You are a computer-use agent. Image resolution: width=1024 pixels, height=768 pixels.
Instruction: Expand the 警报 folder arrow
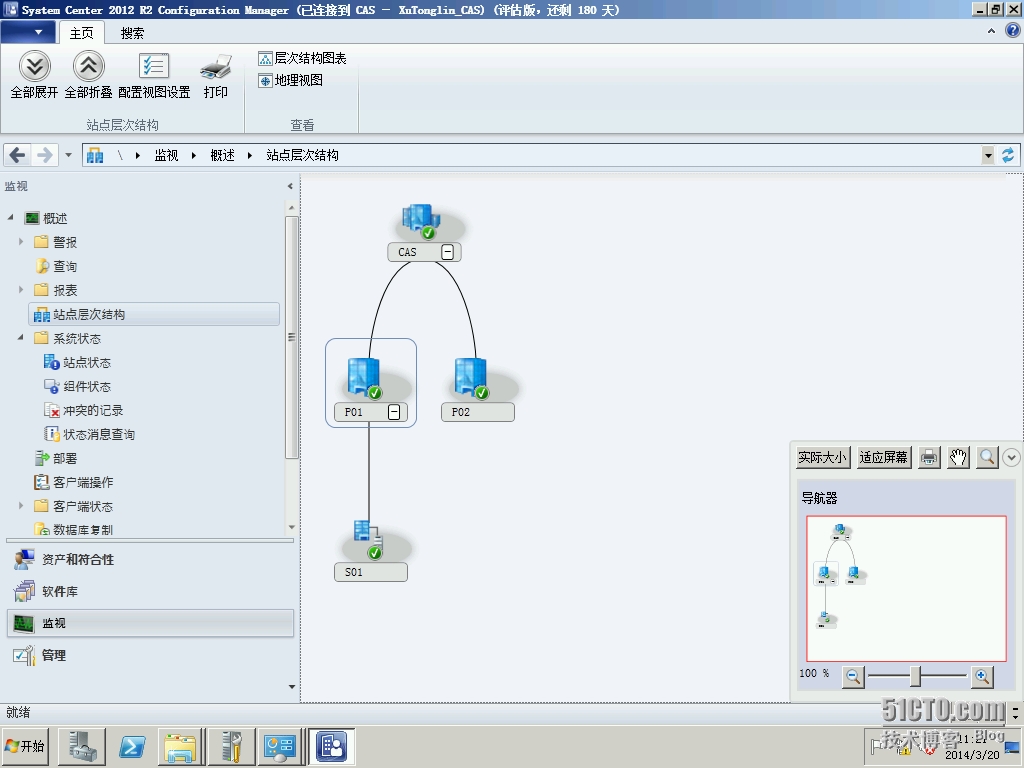click(21, 242)
